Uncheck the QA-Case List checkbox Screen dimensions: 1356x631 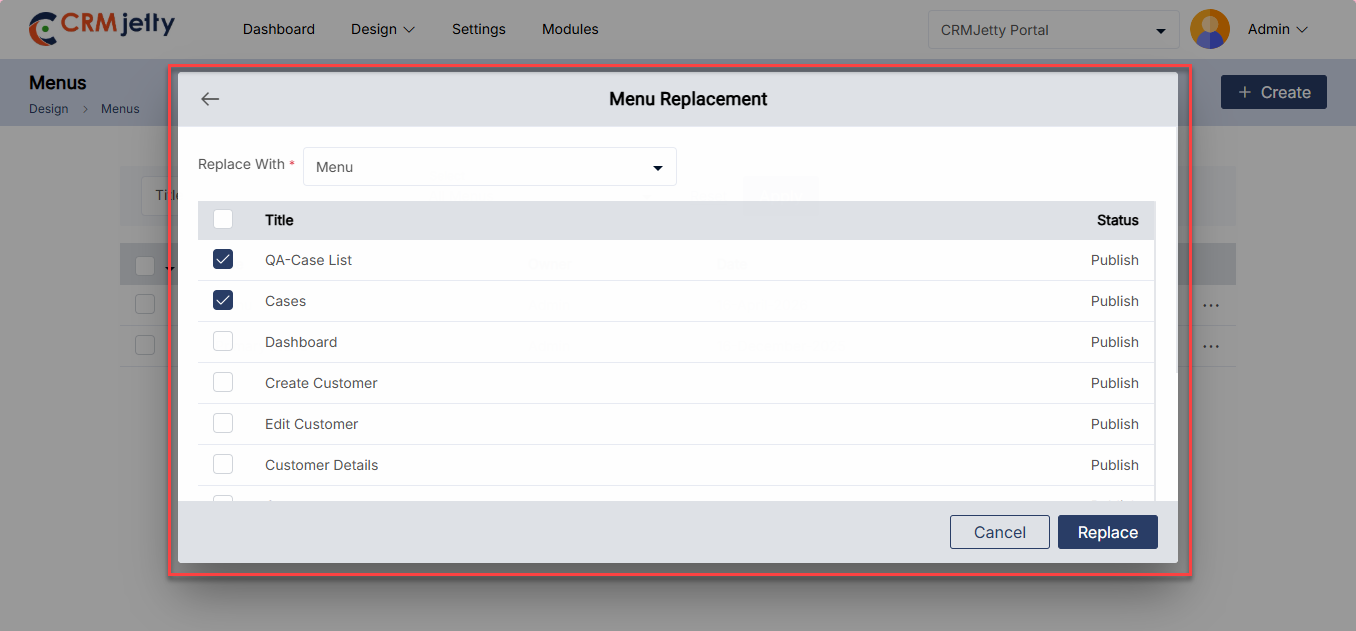223,260
